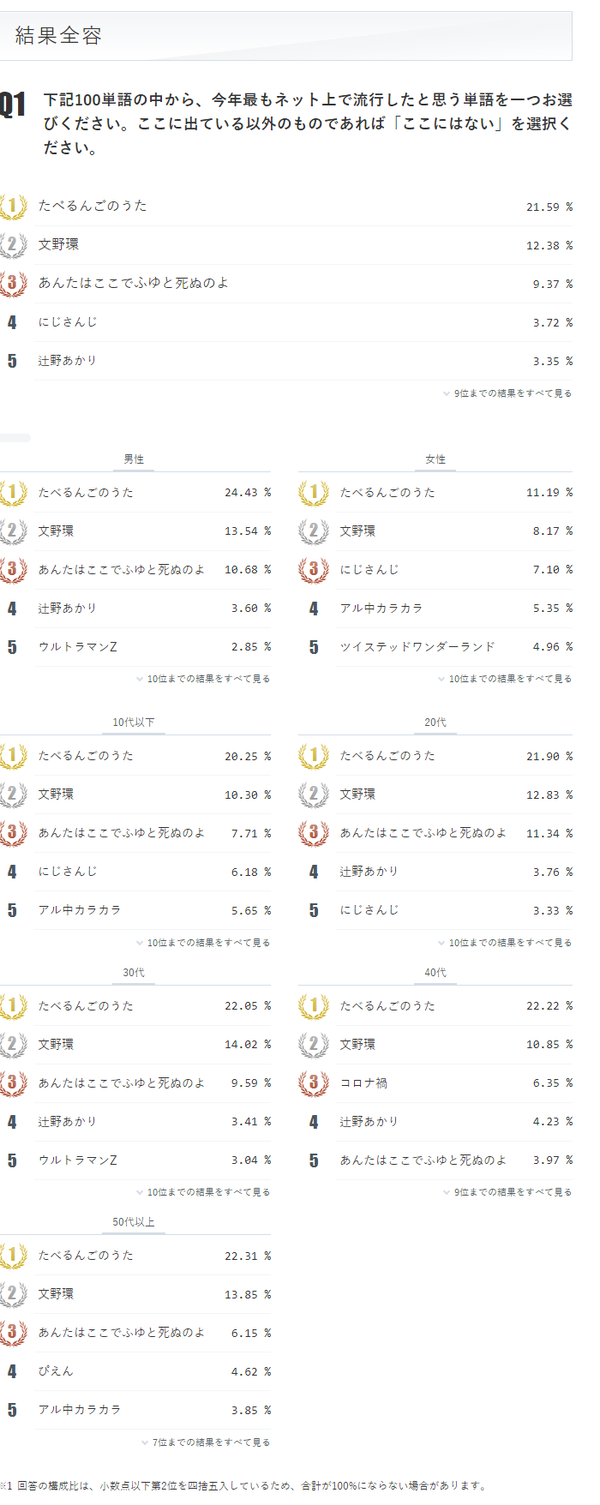Click the gold rank 1 medal under 20代
Screen dimensions: 600x1505
(313, 756)
